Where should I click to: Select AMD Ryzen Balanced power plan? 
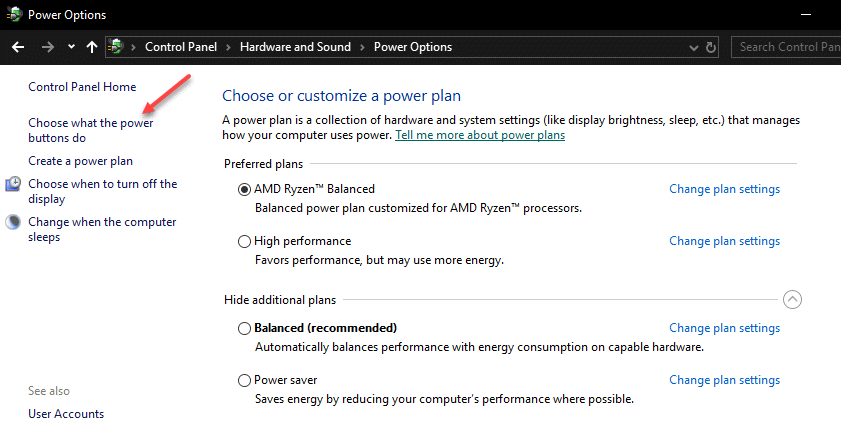coord(245,189)
